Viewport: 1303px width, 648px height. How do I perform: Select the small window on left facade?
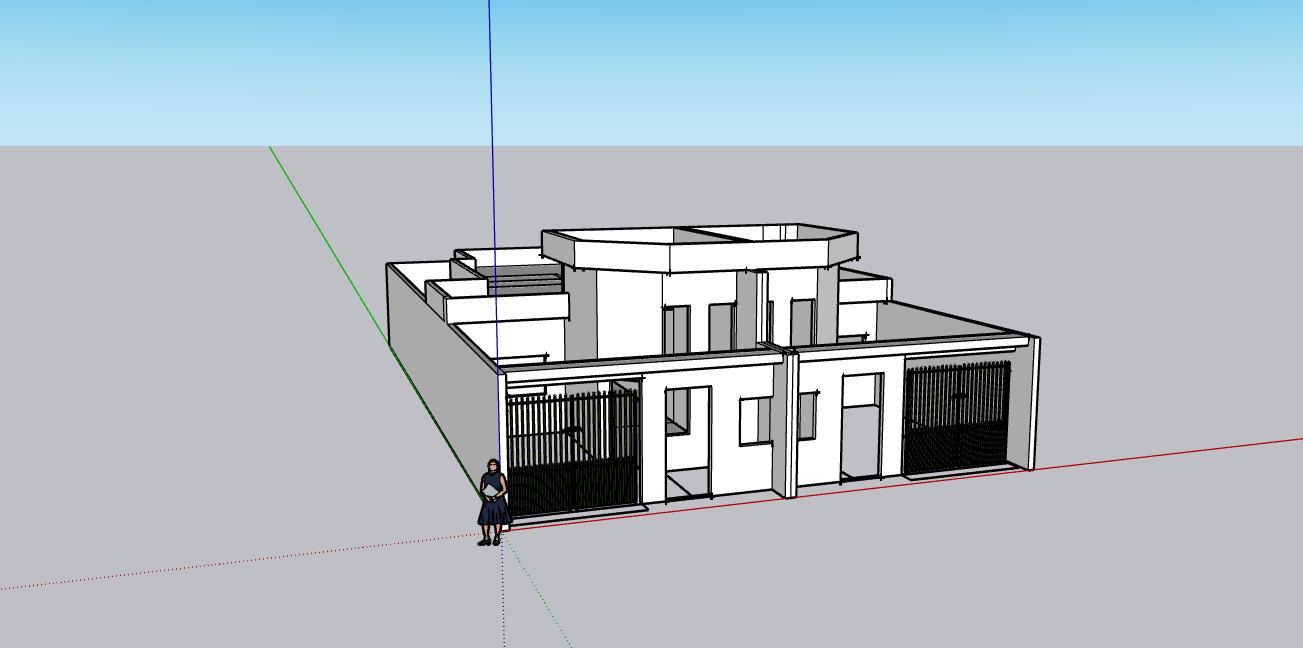pos(755,421)
